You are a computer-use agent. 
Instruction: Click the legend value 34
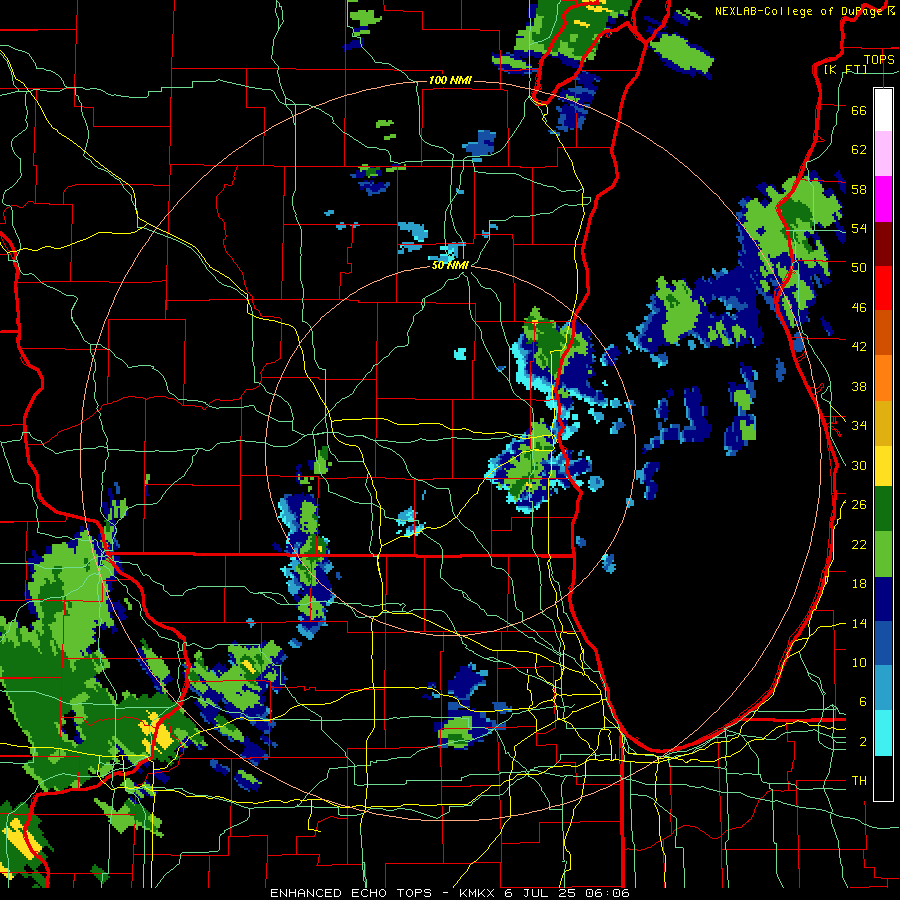(x=859, y=425)
